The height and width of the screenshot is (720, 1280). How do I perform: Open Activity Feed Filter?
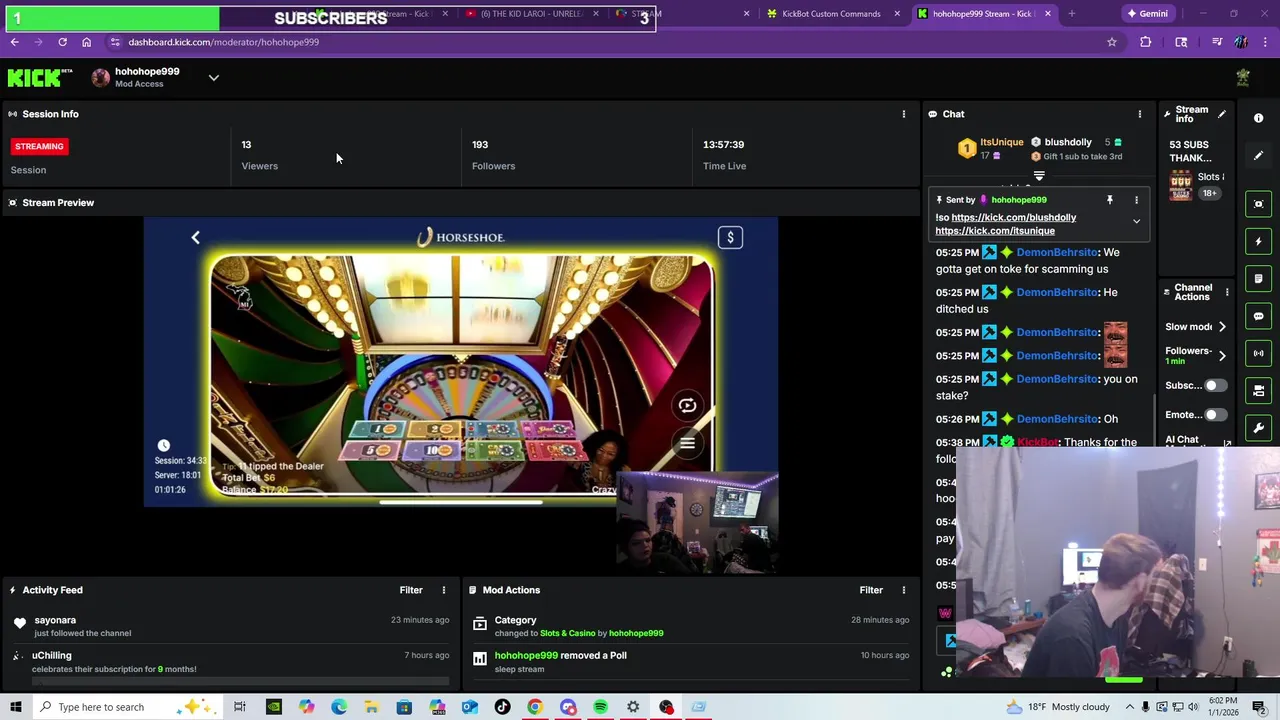[411, 590]
